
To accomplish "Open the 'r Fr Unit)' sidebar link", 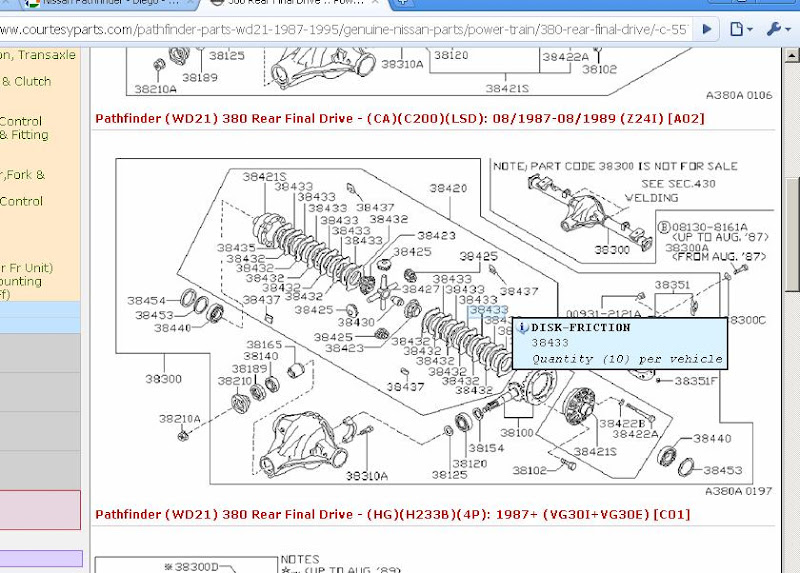I will pyautogui.click(x=27, y=268).
